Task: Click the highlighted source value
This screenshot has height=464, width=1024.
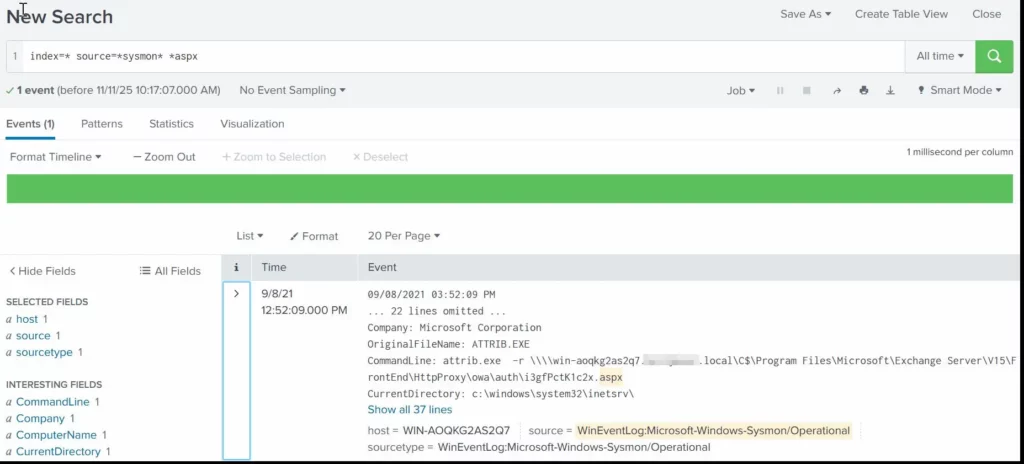Action: point(714,431)
